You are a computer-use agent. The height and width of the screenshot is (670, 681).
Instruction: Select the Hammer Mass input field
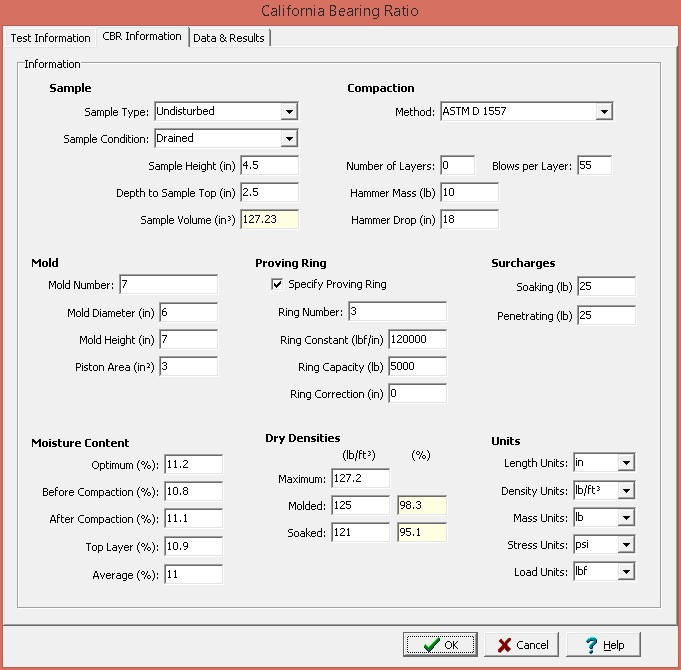[x=468, y=192]
